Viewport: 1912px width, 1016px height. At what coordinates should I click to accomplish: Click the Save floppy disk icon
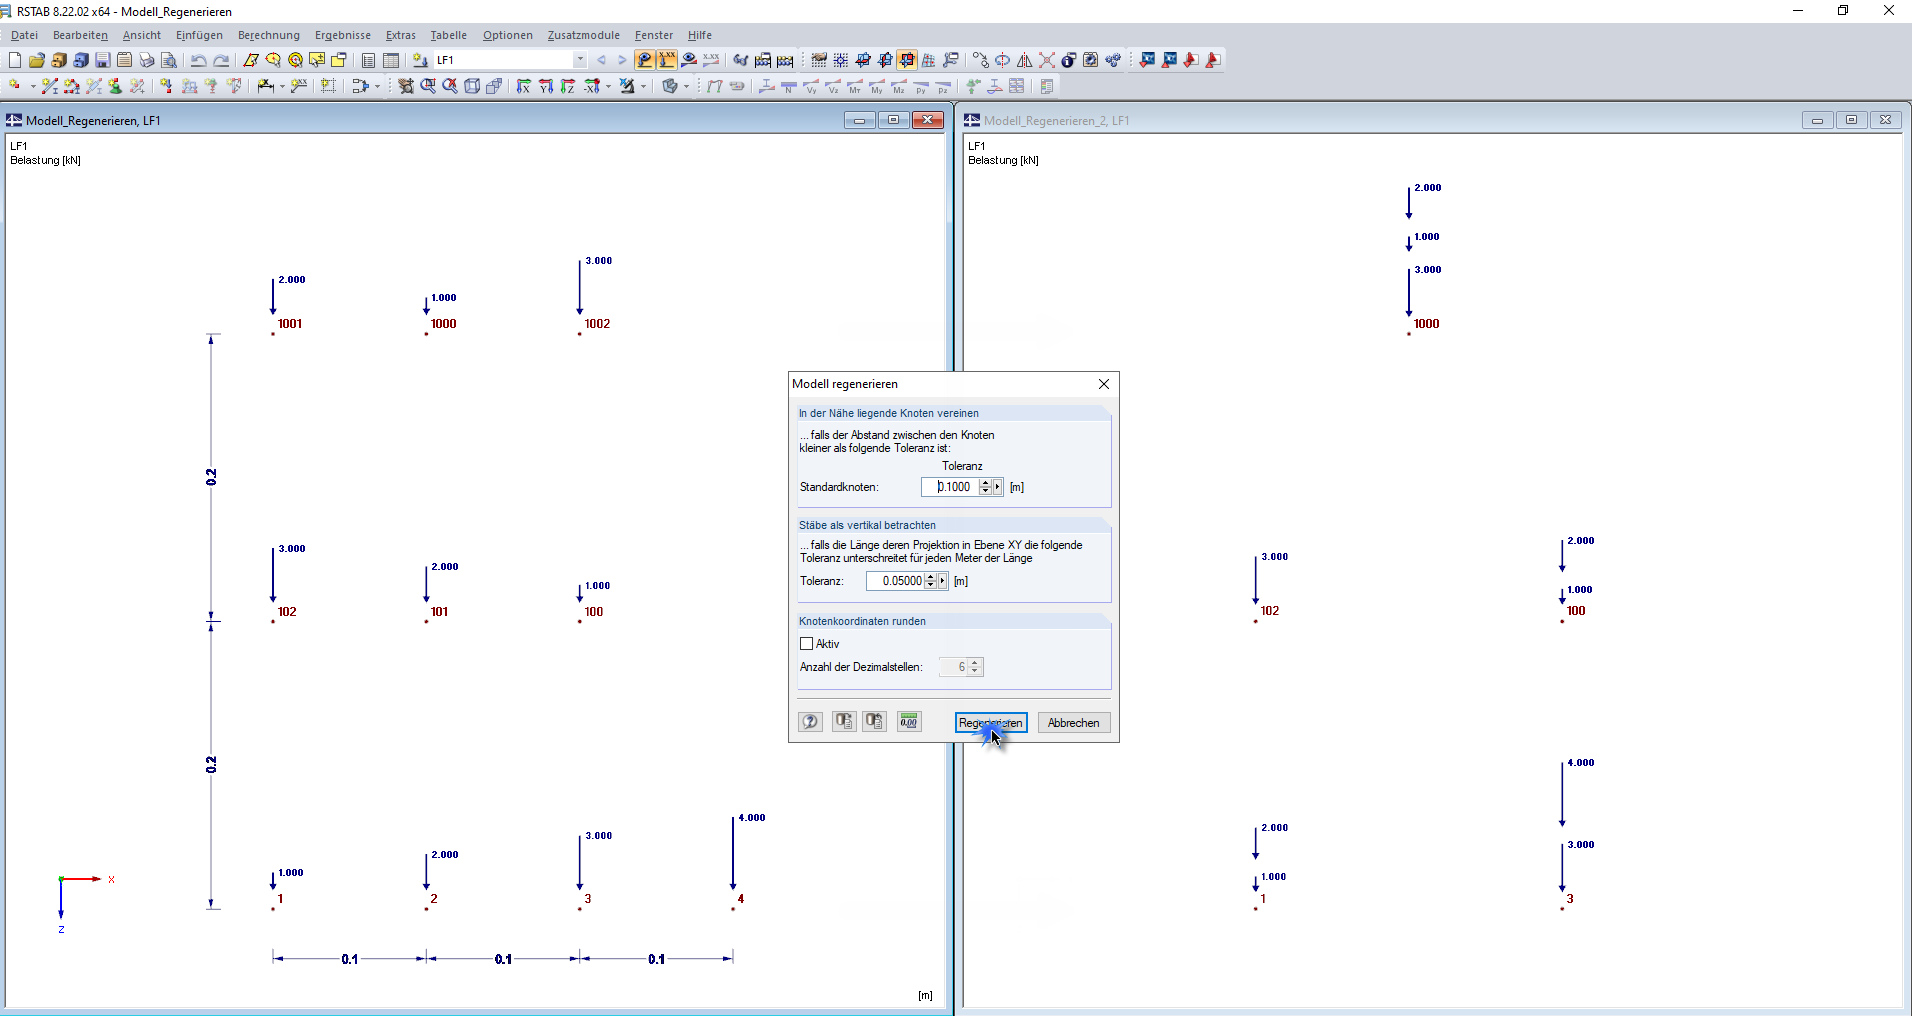pos(102,60)
